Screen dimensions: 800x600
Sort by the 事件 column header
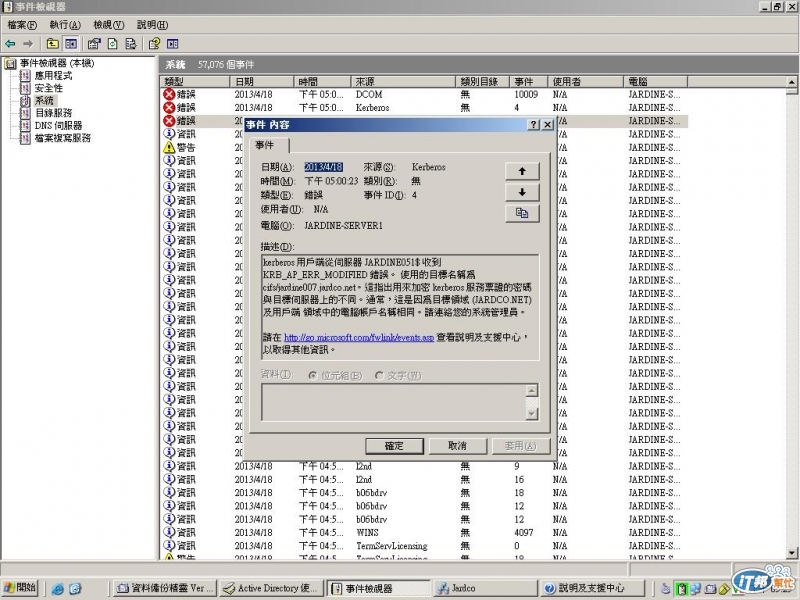[x=529, y=81]
